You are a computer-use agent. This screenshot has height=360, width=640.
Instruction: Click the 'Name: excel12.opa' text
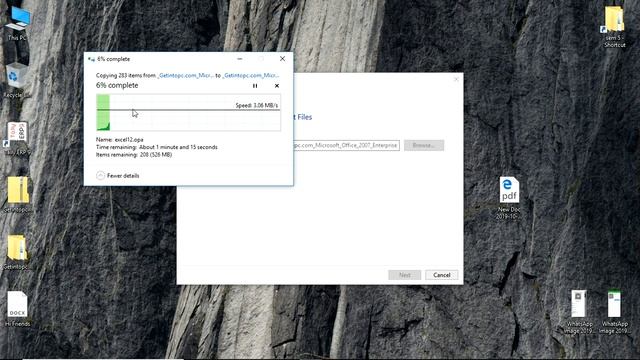tap(120, 140)
